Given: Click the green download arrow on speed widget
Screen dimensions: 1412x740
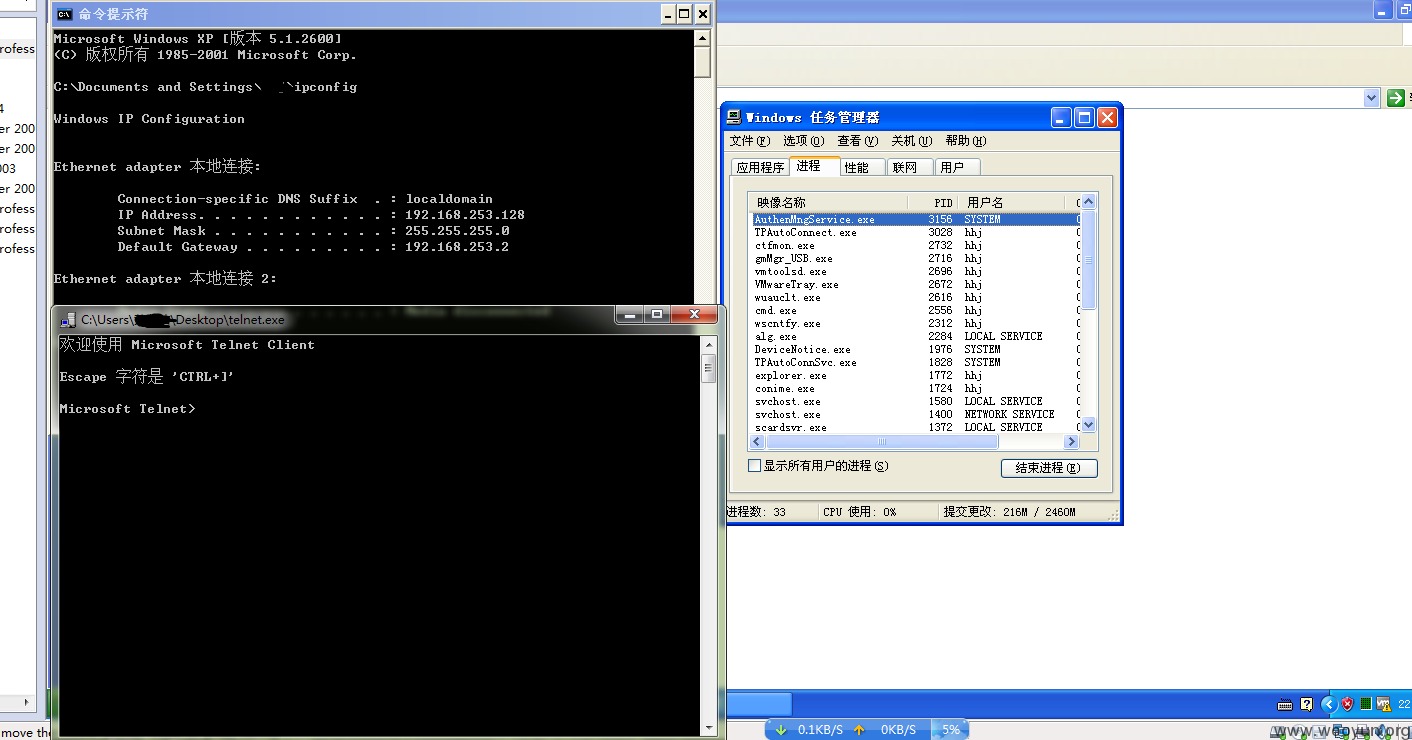Looking at the screenshot, I should coord(781,730).
